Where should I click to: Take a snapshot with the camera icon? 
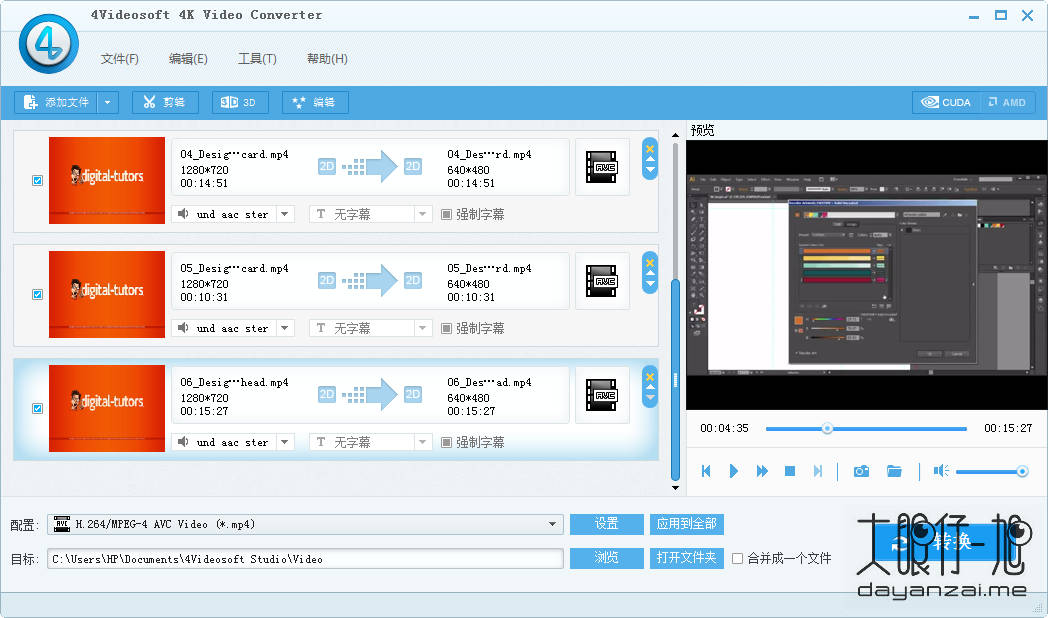(862, 471)
